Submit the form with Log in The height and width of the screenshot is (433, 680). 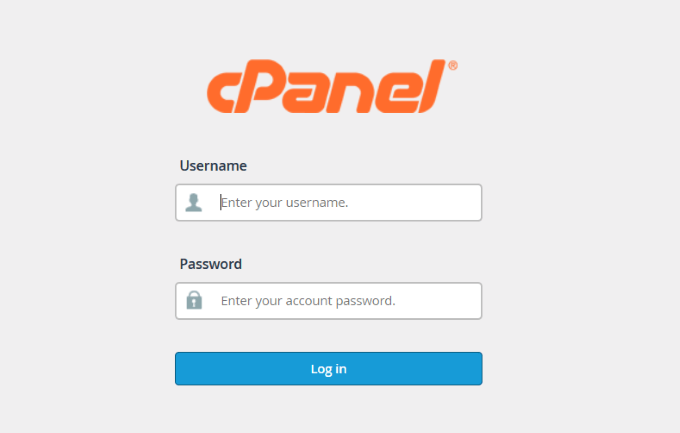[328, 369]
